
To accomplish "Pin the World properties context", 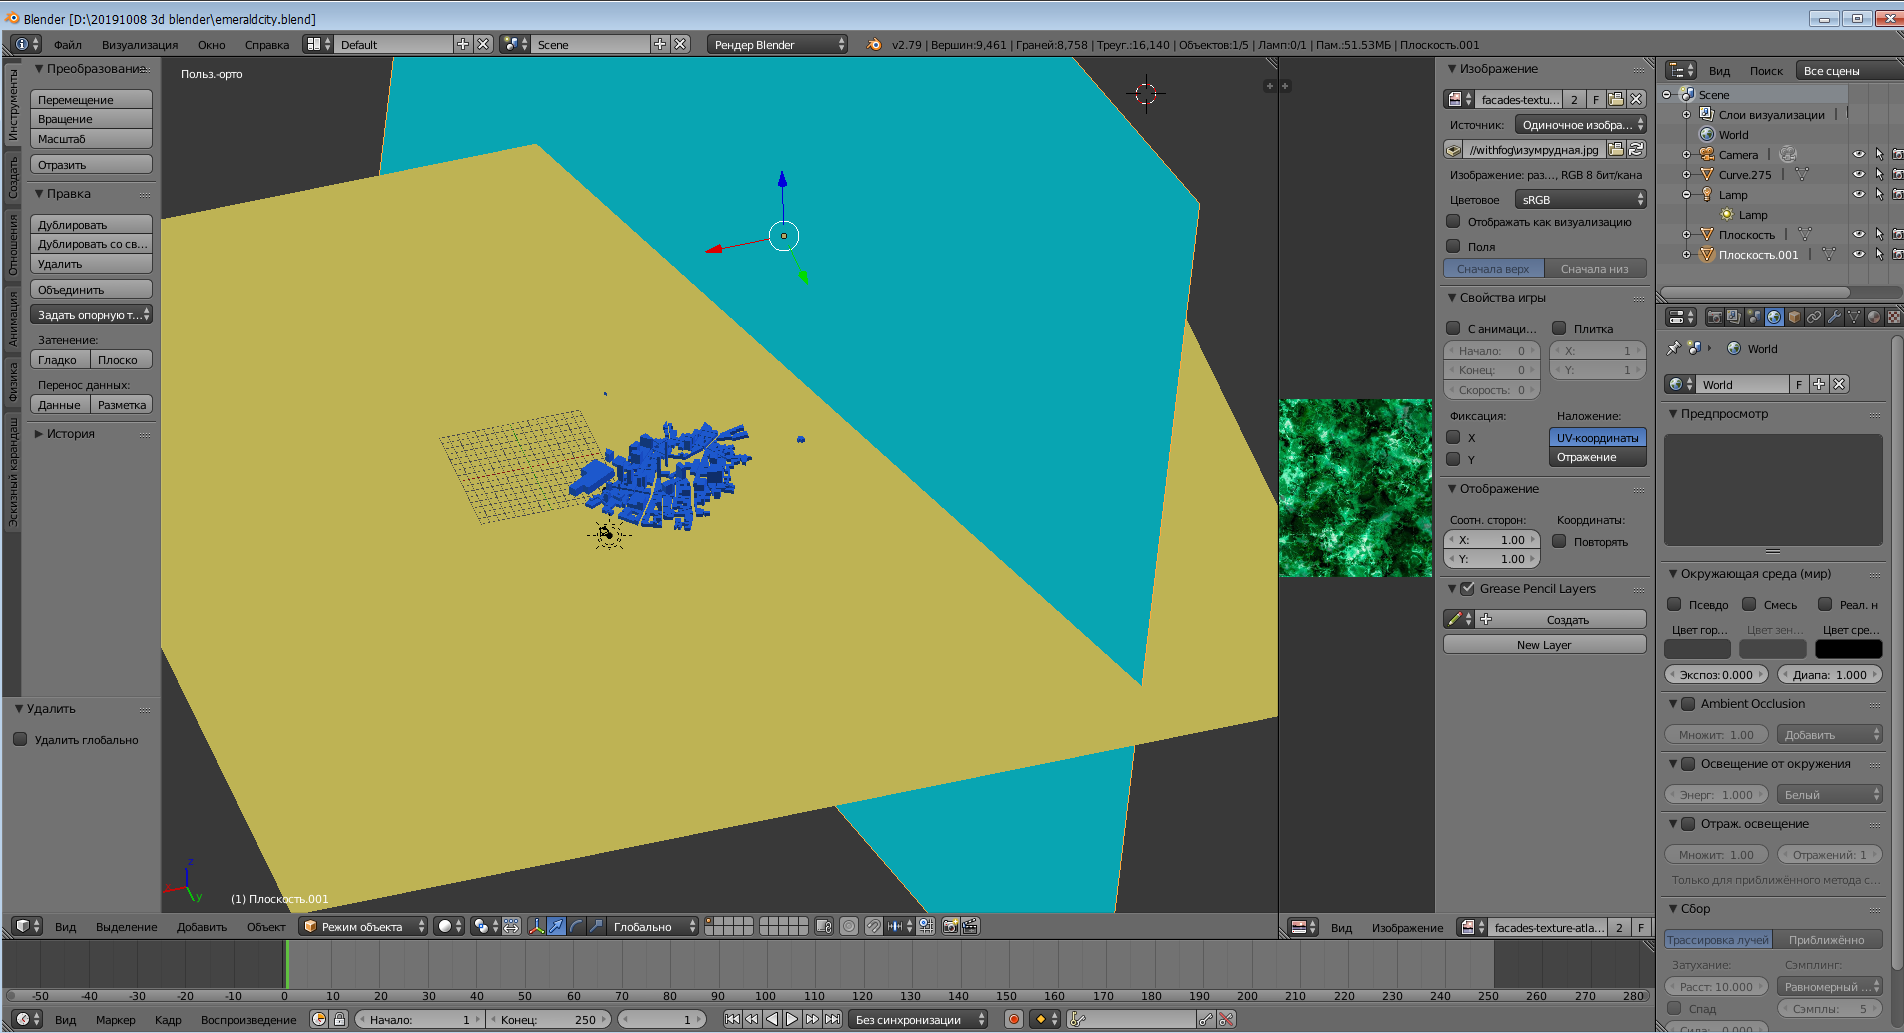I will (1673, 348).
